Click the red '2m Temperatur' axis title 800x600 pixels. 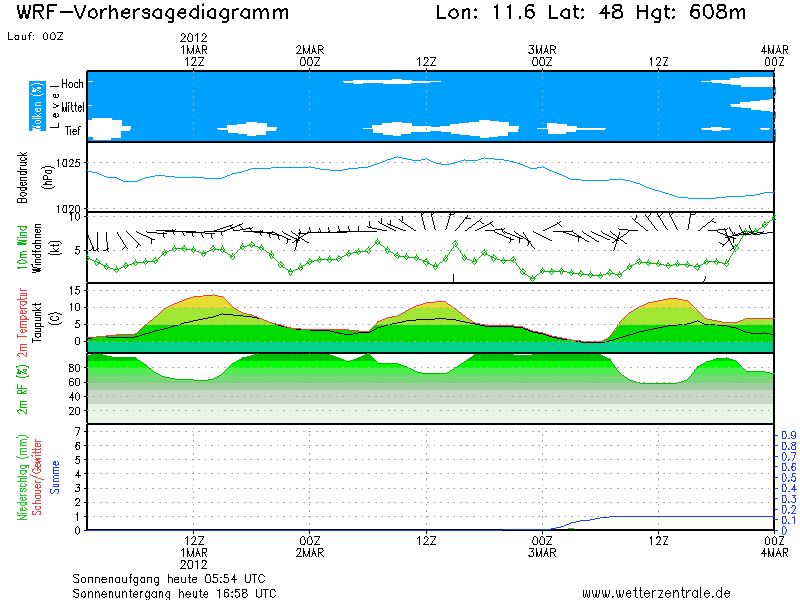[x=22, y=322]
